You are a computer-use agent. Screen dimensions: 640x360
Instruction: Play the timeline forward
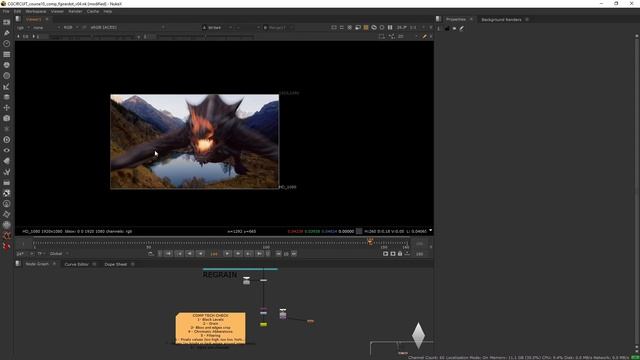[x=227, y=254]
